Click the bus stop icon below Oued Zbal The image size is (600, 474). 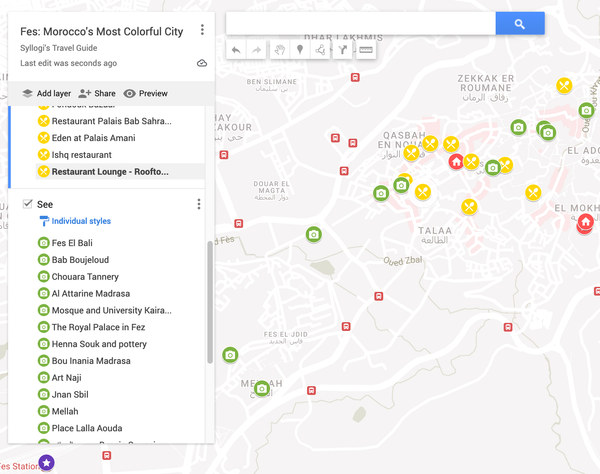[x=378, y=296]
